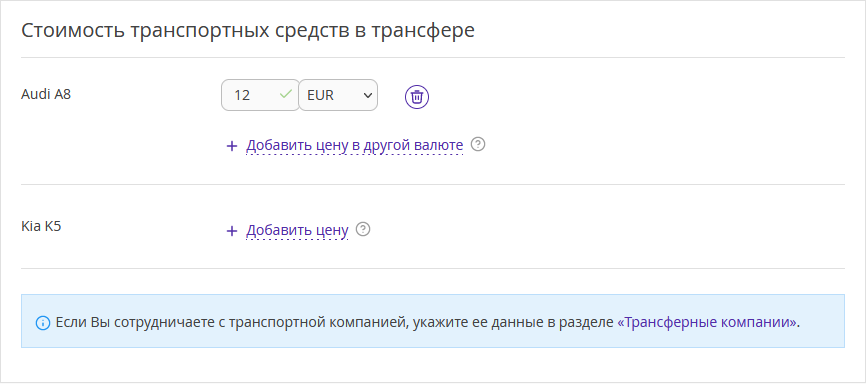Click the 'Kia K5' vehicle label

click(x=41, y=227)
